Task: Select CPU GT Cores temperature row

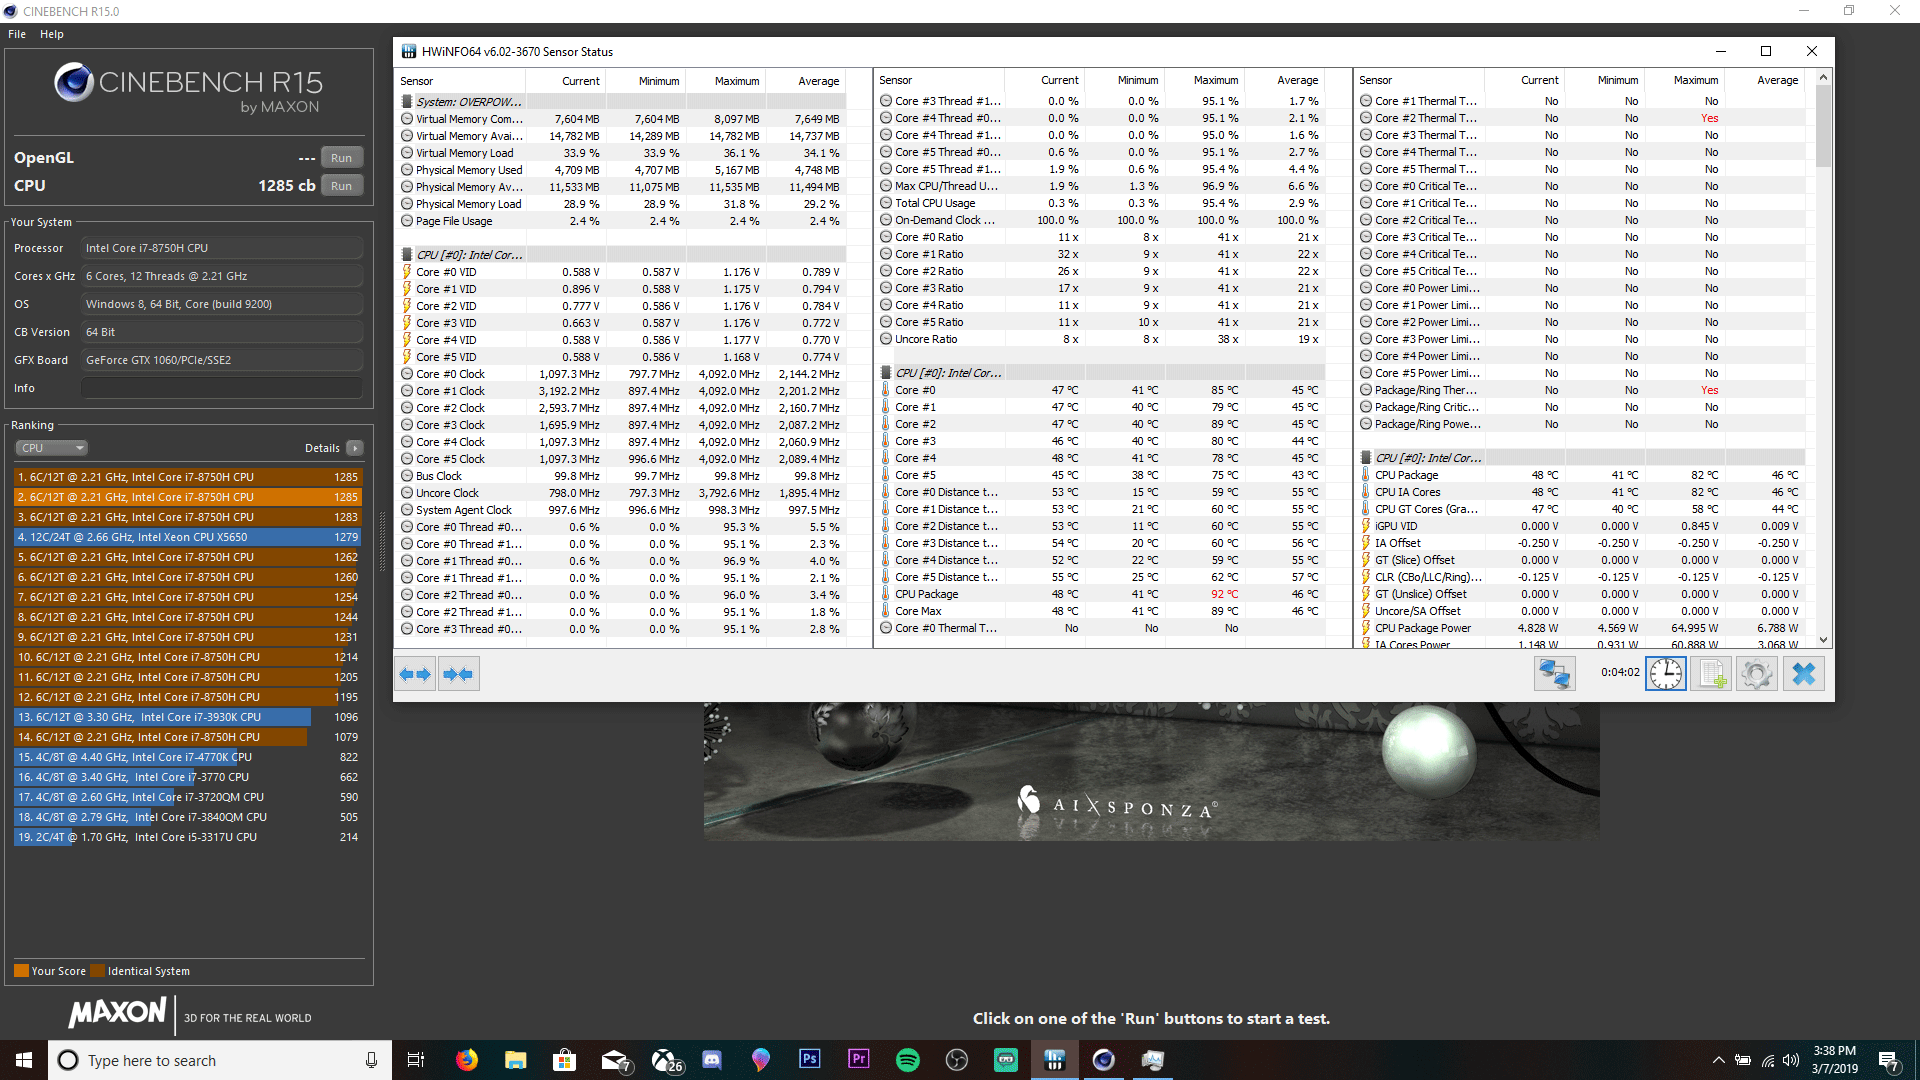Action: pos(1582,509)
